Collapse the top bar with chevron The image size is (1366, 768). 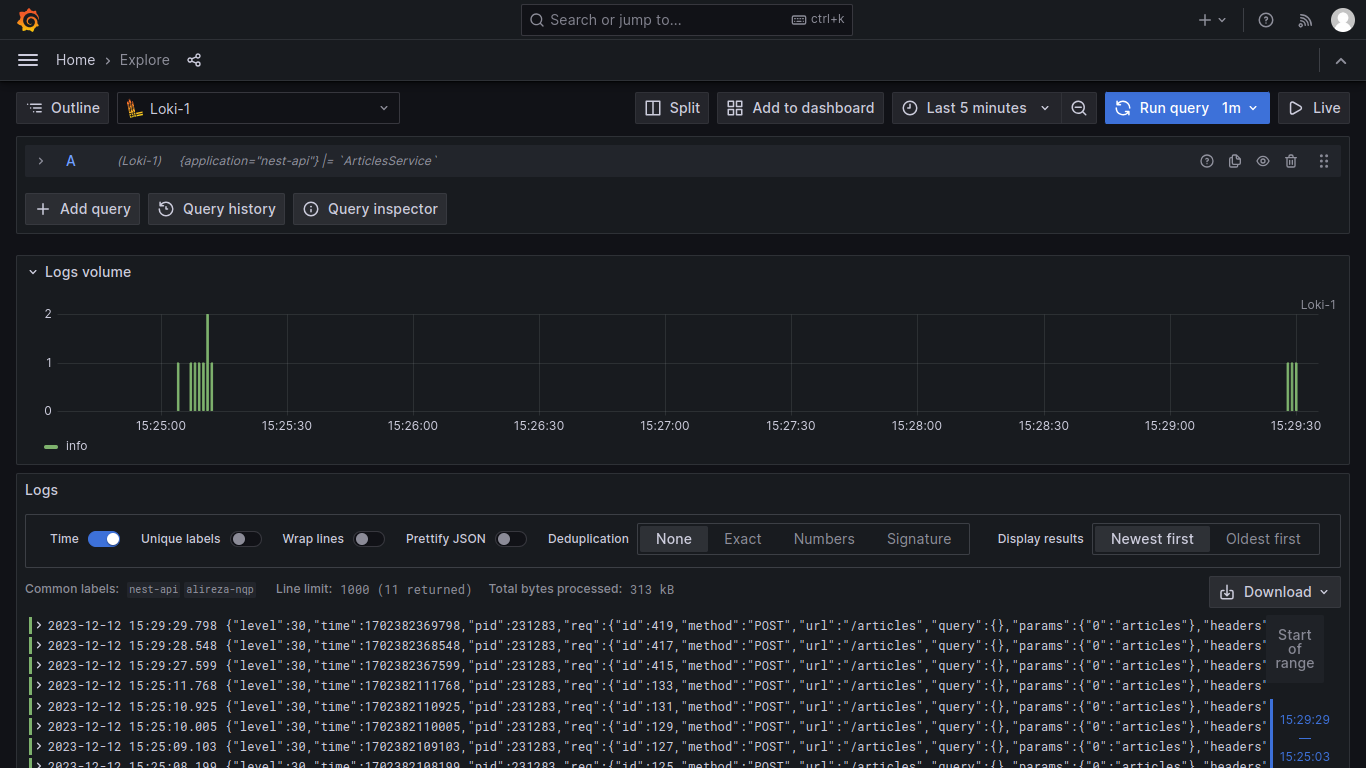pyautogui.click(x=1341, y=60)
